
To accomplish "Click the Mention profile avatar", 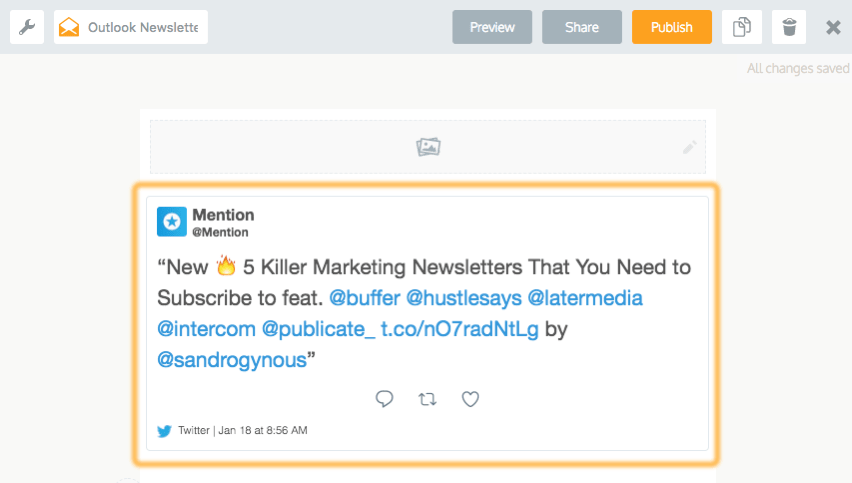I will point(172,222).
